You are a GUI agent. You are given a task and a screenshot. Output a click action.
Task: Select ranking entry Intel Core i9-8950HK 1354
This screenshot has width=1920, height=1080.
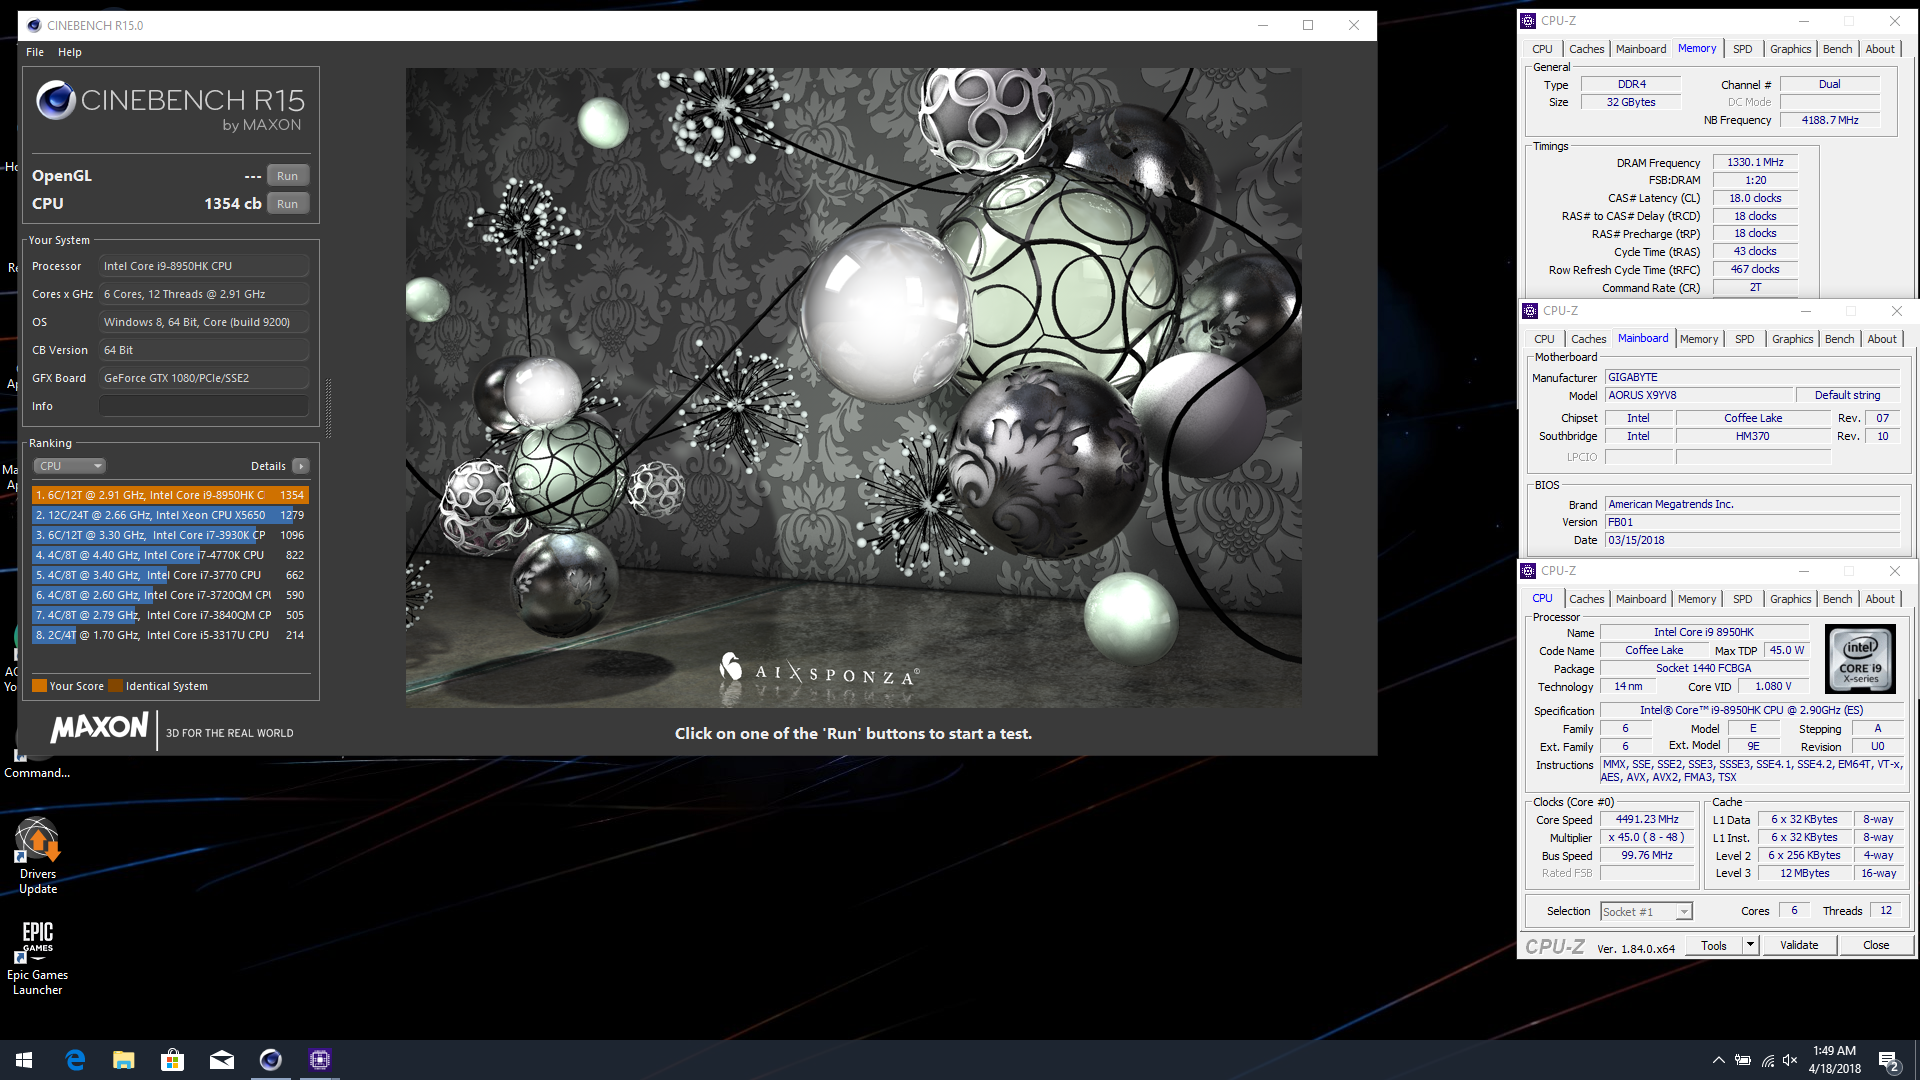coord(170,495)
